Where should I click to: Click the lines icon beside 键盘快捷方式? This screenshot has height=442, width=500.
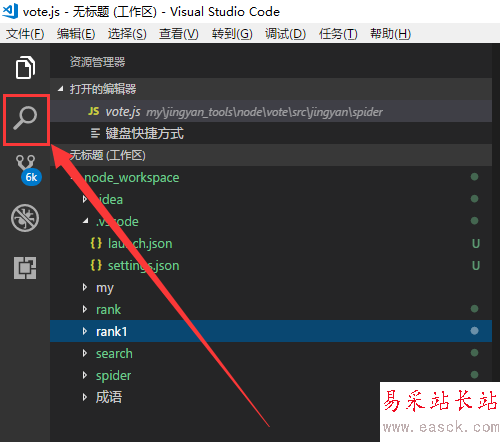pos(95,133)
